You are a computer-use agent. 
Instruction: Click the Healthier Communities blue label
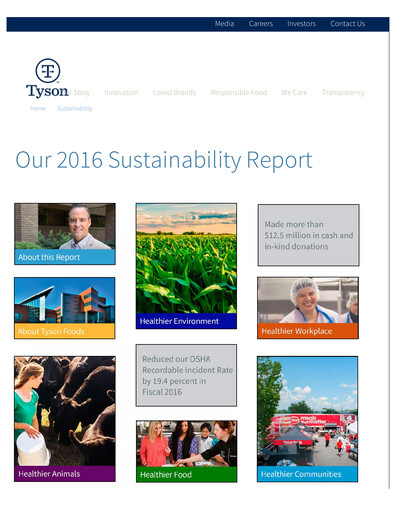(307, 474)
